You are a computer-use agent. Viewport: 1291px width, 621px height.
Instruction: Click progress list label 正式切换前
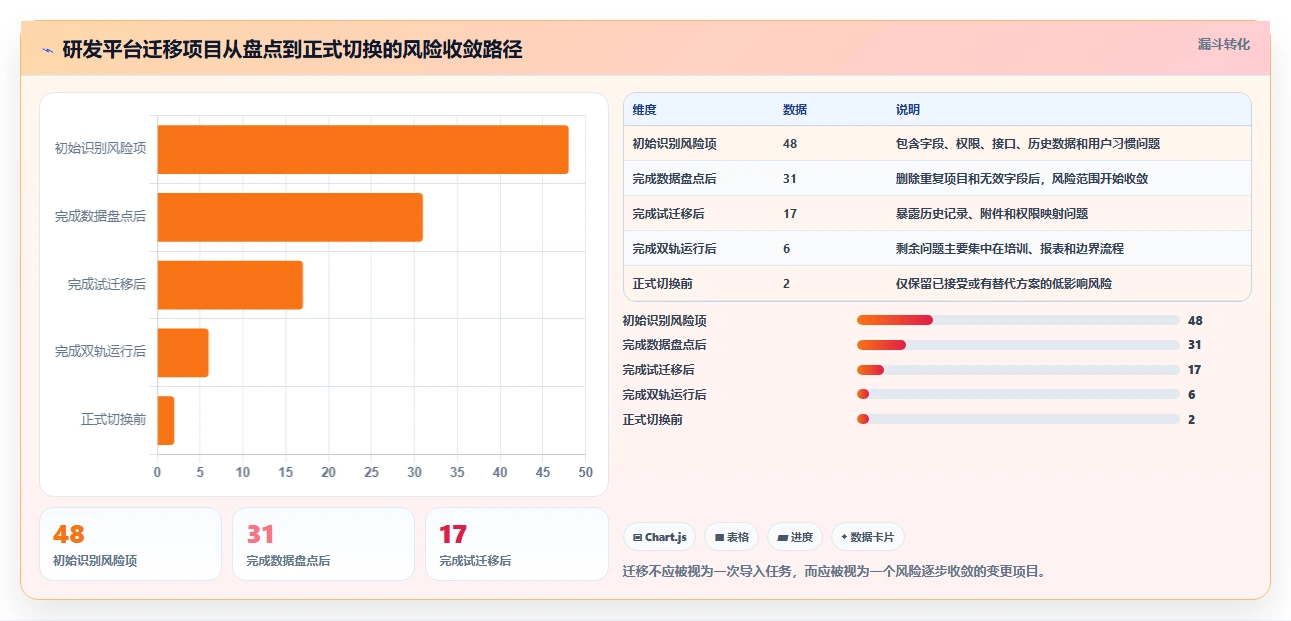pos(653,420)
